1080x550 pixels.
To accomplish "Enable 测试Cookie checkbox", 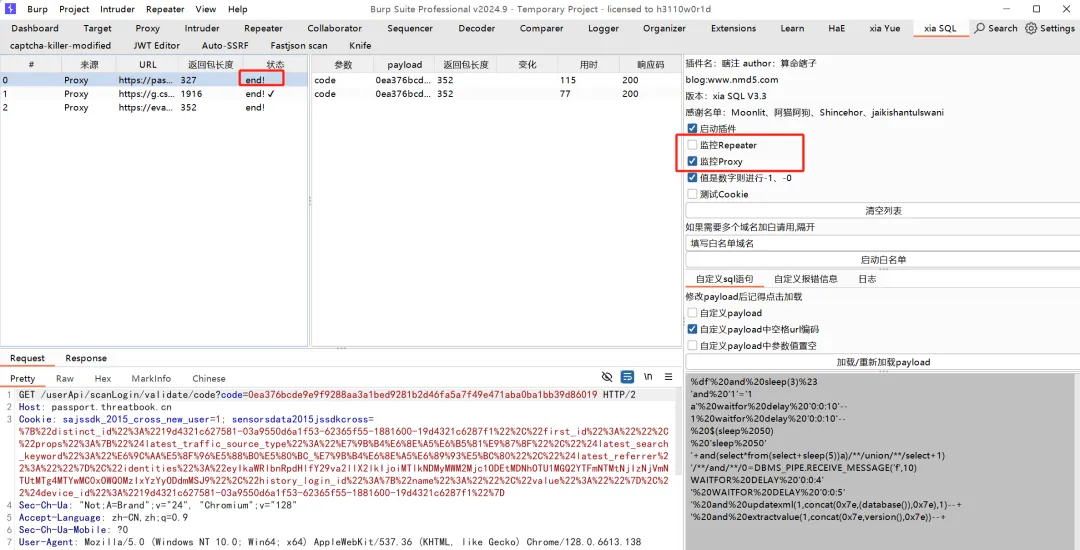I will click(x=692, y=194).
